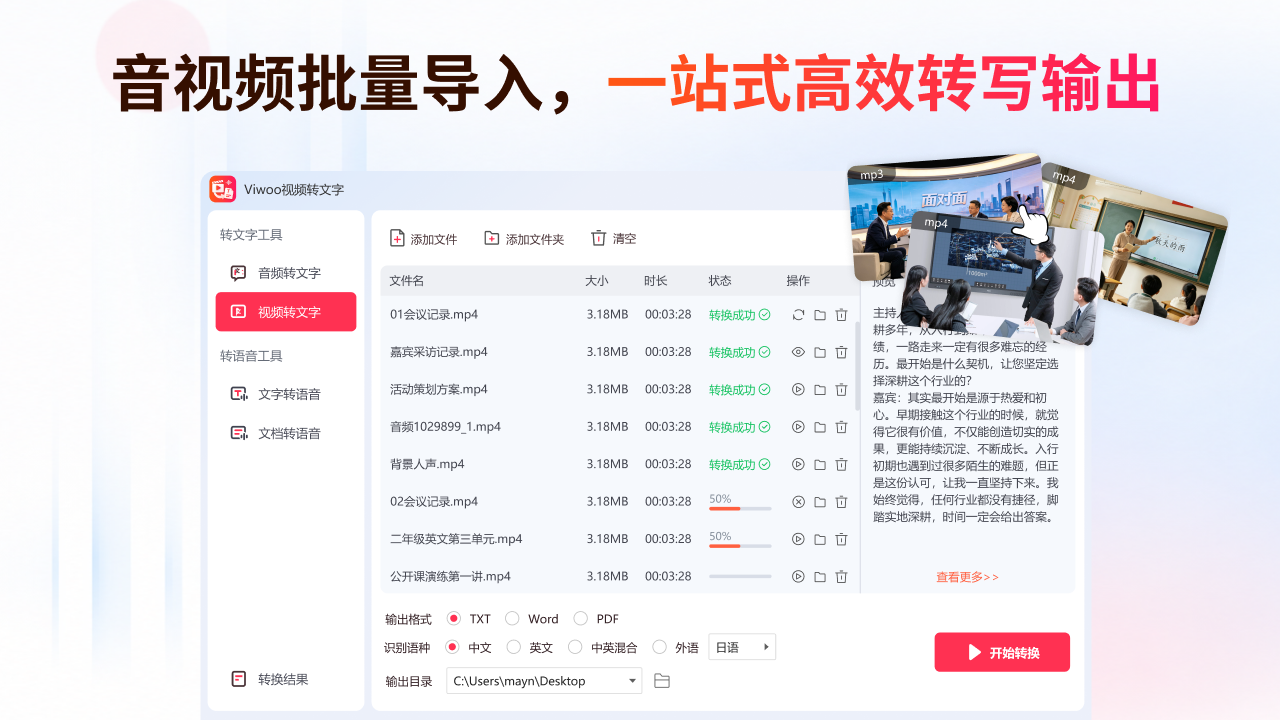Open the 文字转语音 tool

tap(286, 394)
